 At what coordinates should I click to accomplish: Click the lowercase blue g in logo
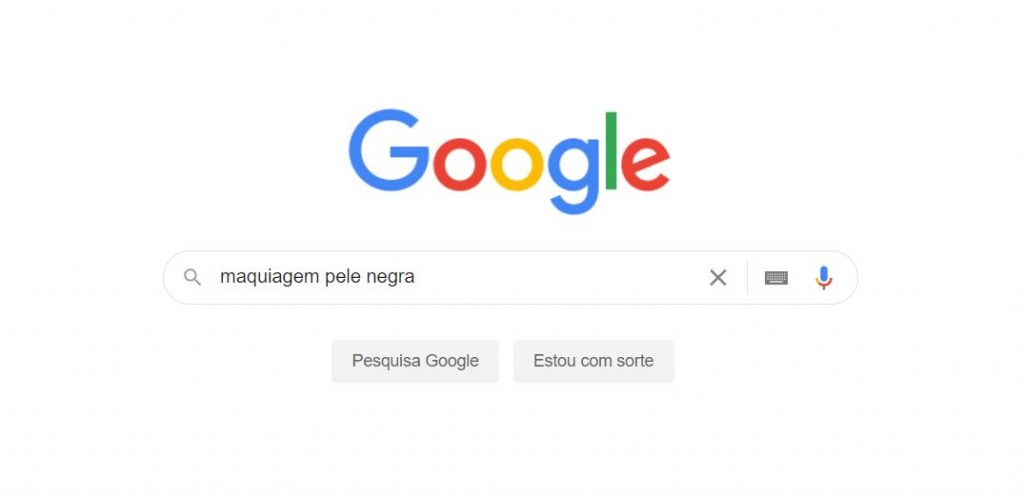[573, 176]
